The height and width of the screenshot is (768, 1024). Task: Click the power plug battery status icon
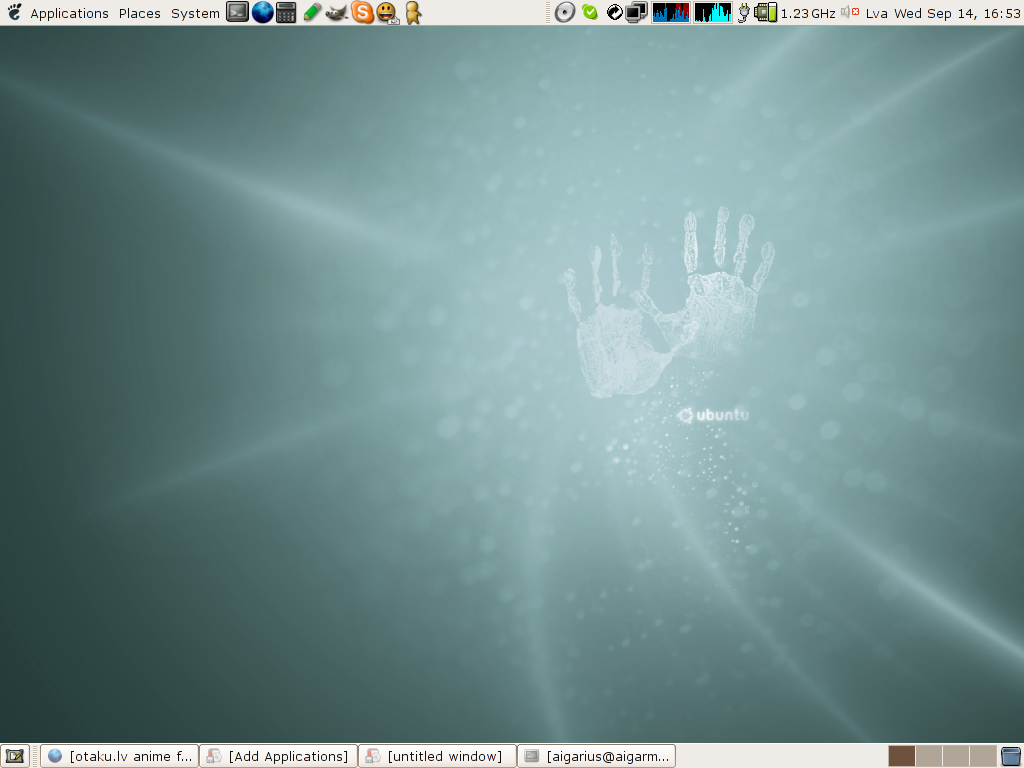[x=743, y=12]
